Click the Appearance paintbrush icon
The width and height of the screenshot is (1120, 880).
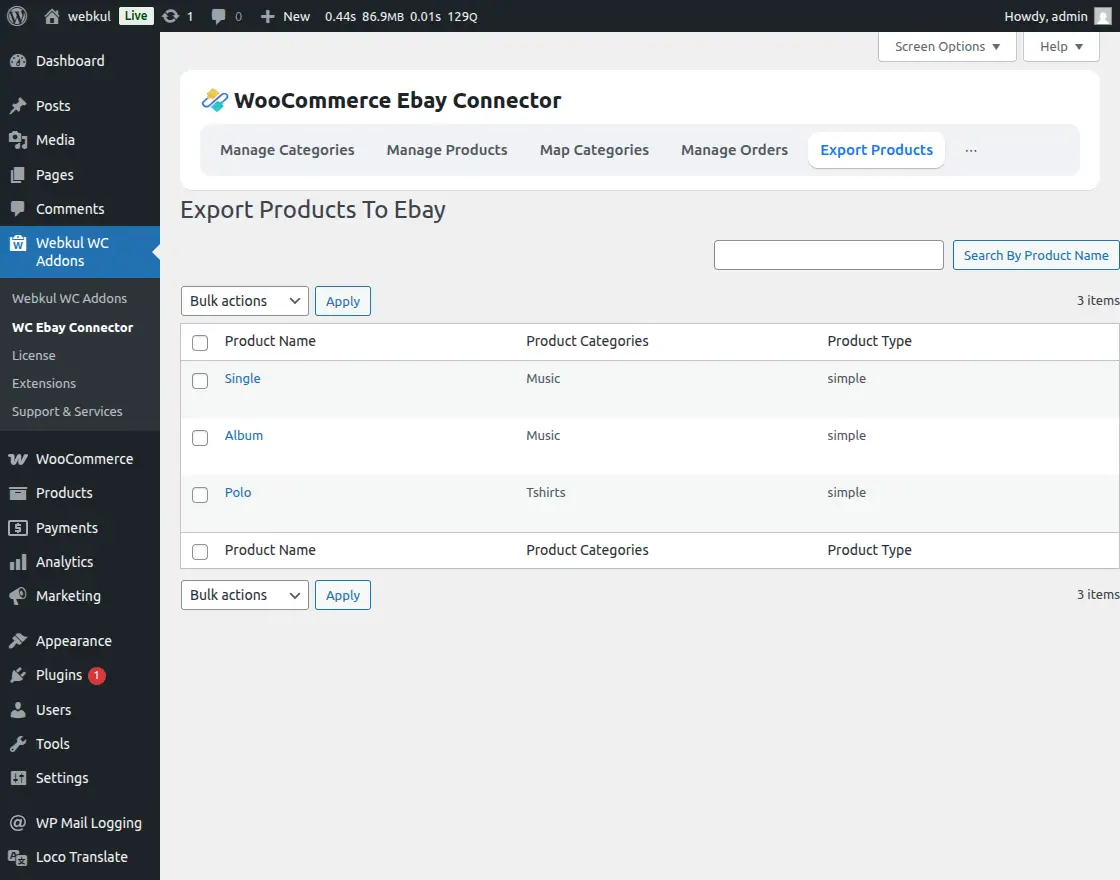tap(18, 641)
